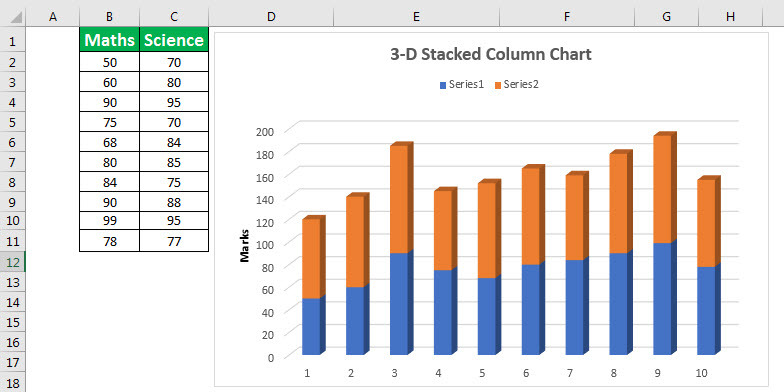Click the Series1 legend label
The width and height of the screenshot is (784, 392).
(466, 84)
